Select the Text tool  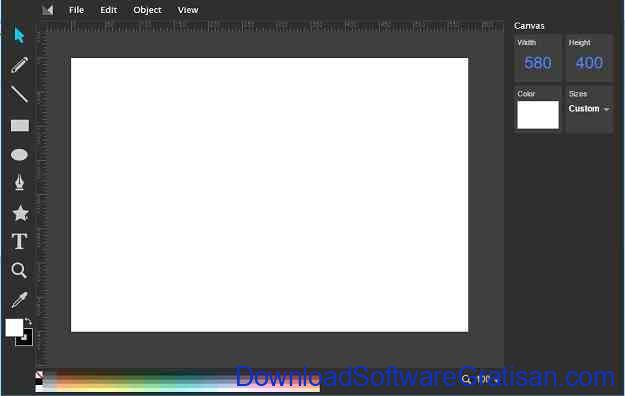click(x=19, y=242)
